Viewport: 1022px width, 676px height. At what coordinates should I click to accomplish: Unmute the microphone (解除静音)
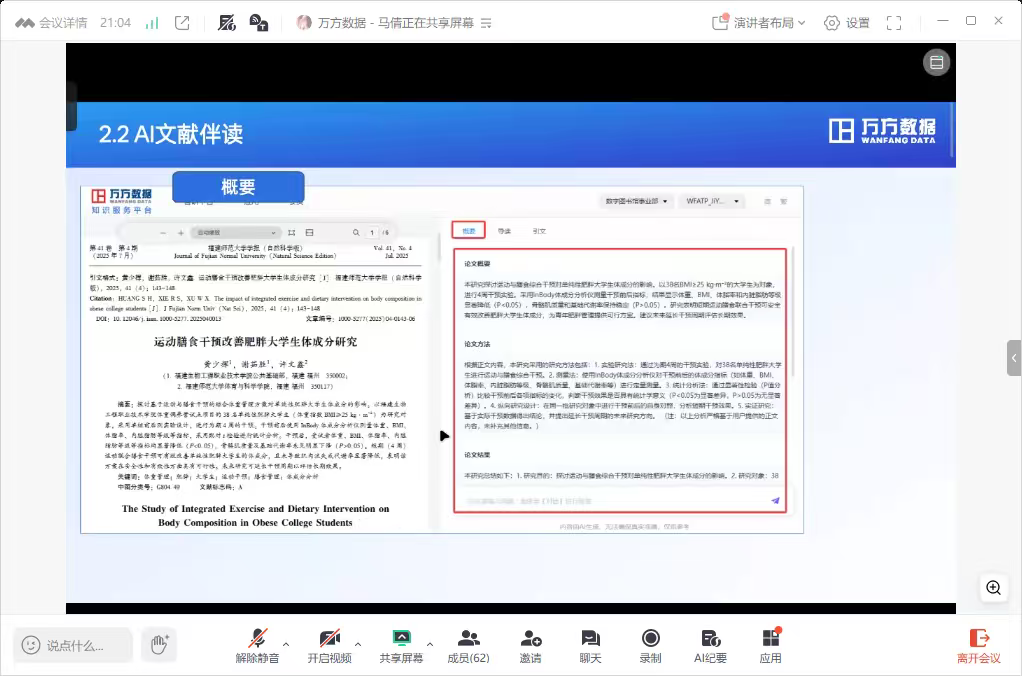pos(258,645)
